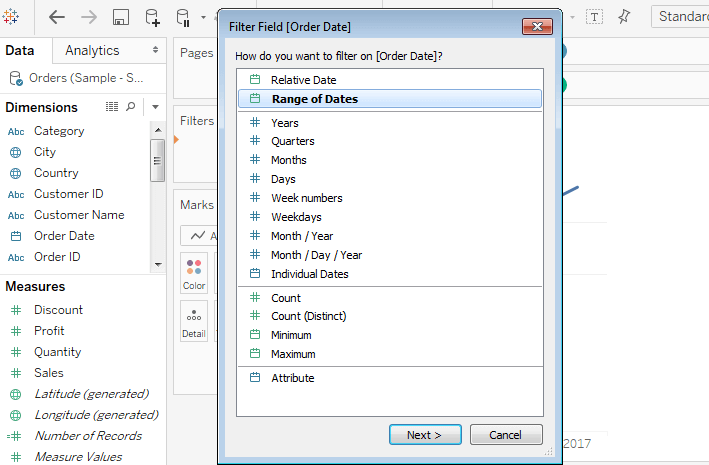Expand the Analytics tab options arrows
The height and width of the screenshot is (465, 709).
tap(155, 50)
